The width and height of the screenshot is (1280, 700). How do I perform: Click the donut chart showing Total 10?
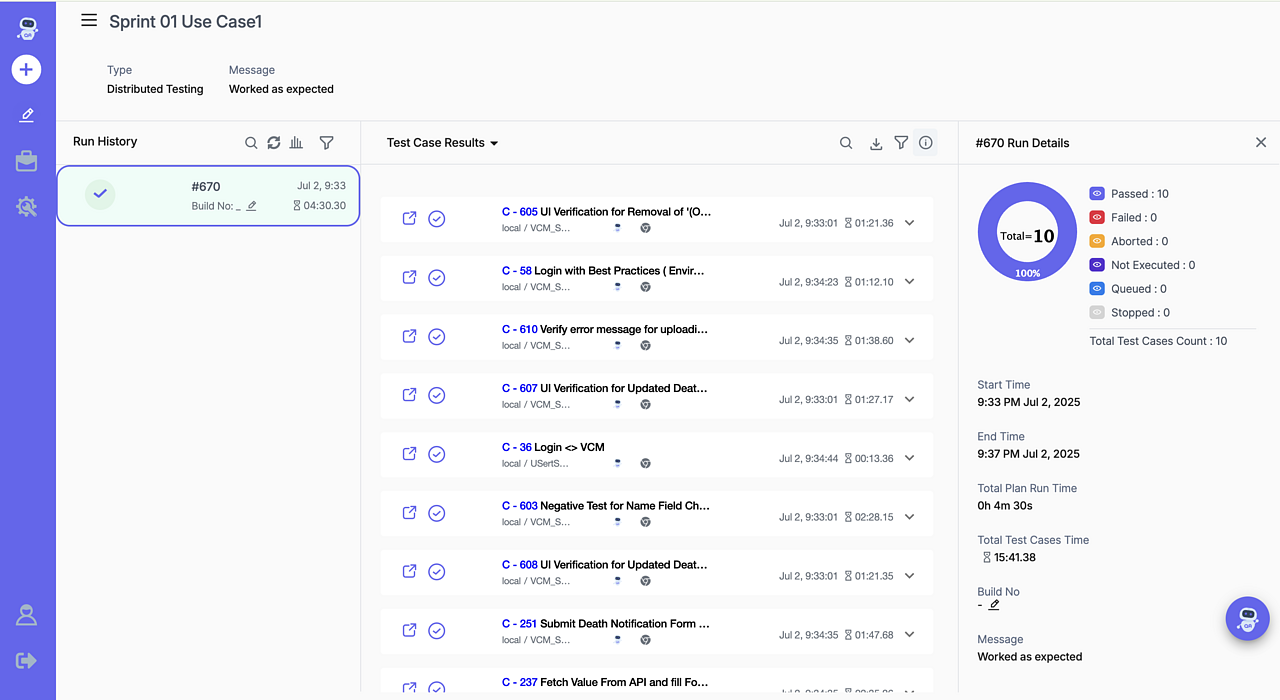(1027, 232)
